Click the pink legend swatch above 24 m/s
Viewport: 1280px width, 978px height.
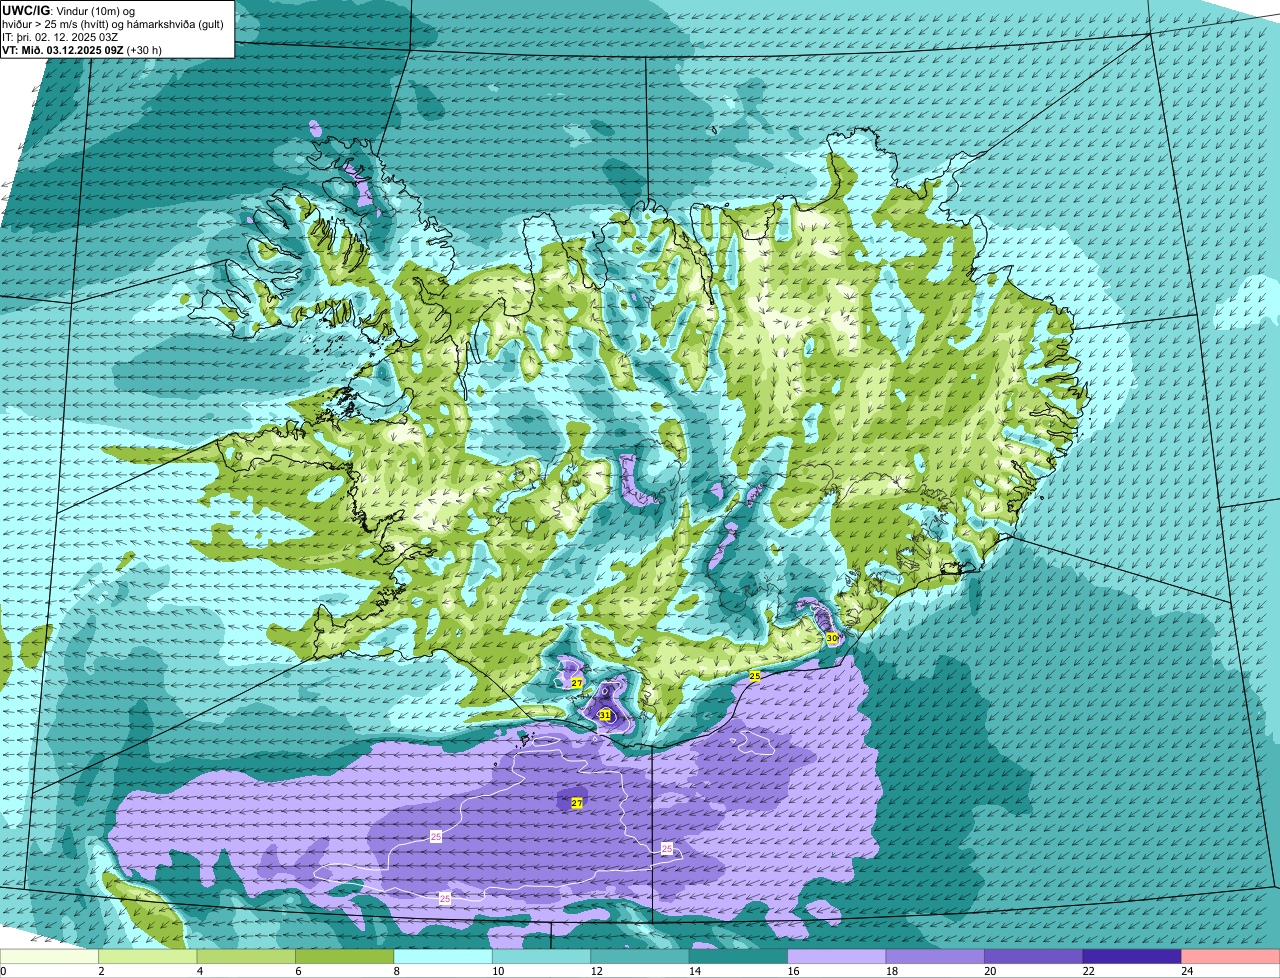[x=1231, y=956]
